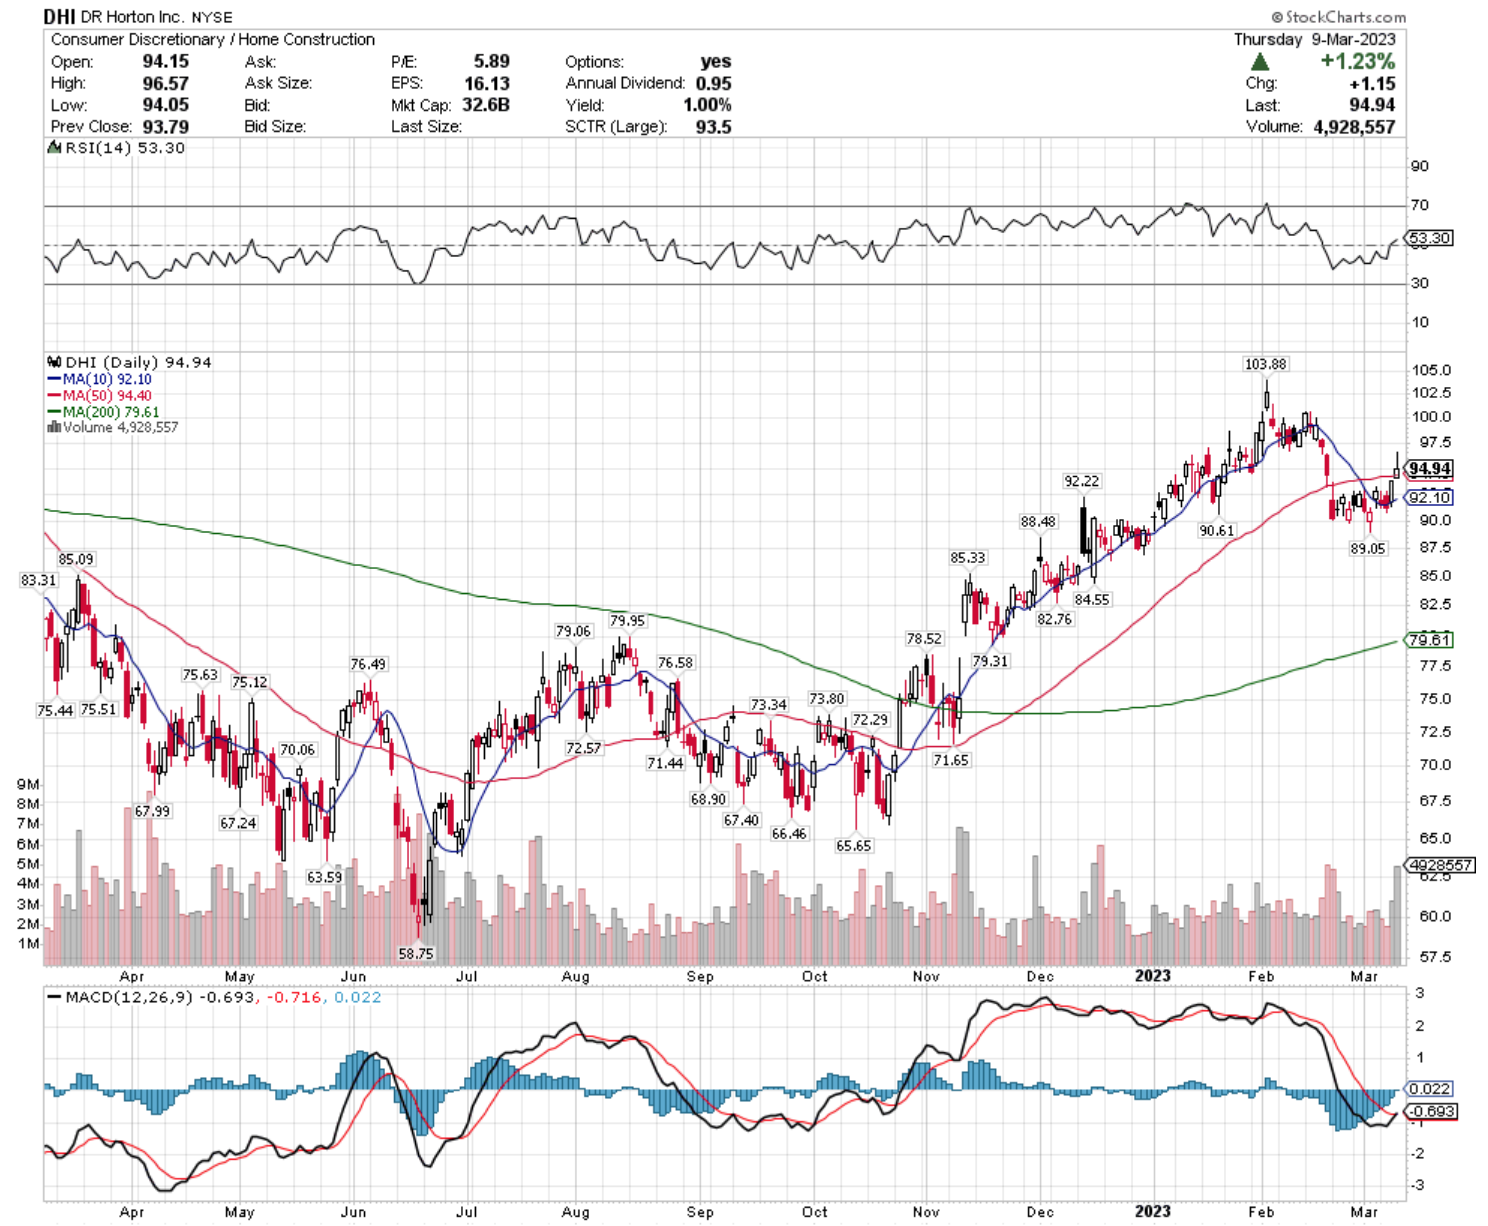Click the date Thursday 9-Mar-2023
Image resolution: width=1488 pixels, height=1226 pixels.
point(1315,39)
